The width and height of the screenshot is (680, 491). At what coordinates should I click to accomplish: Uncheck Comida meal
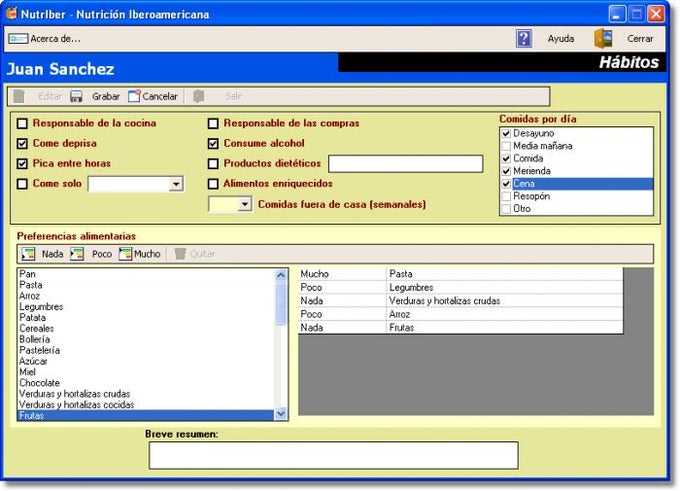pos(506,159)
